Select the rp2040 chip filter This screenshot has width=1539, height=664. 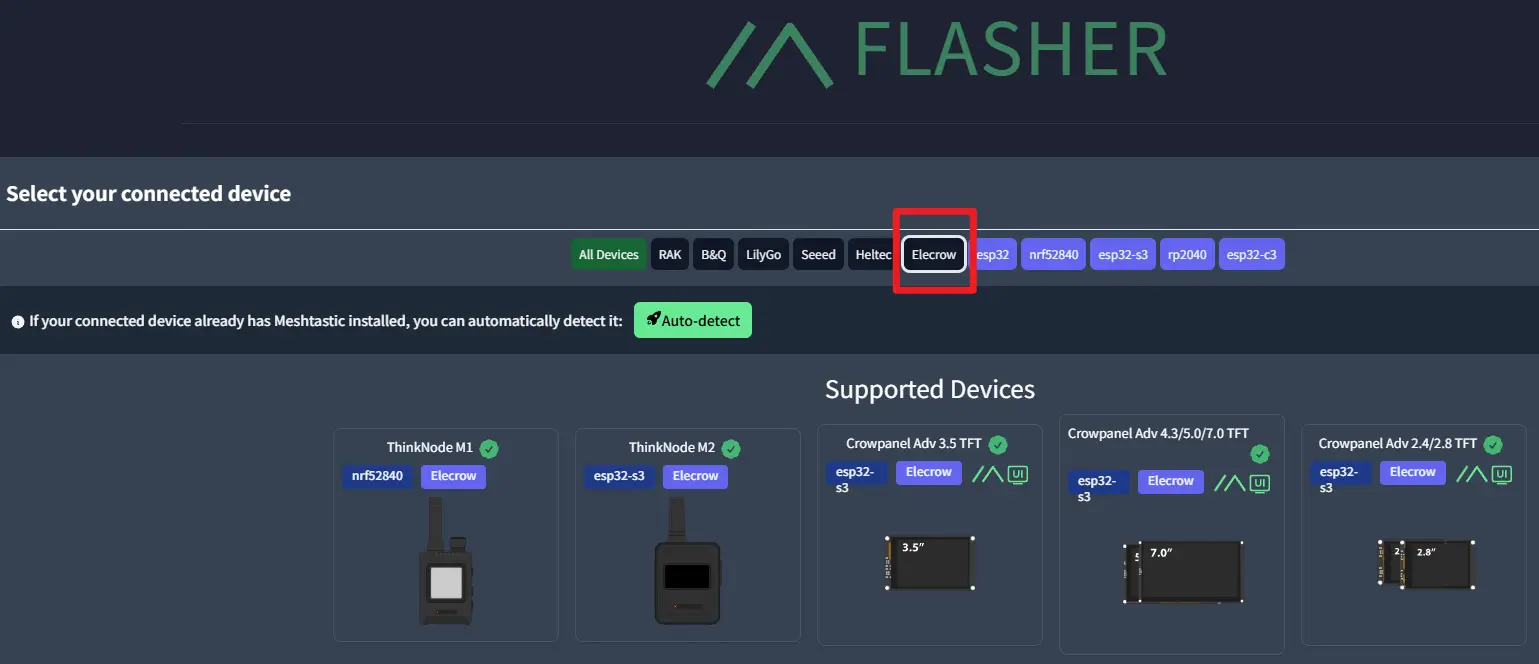[x=1187, y=254]
